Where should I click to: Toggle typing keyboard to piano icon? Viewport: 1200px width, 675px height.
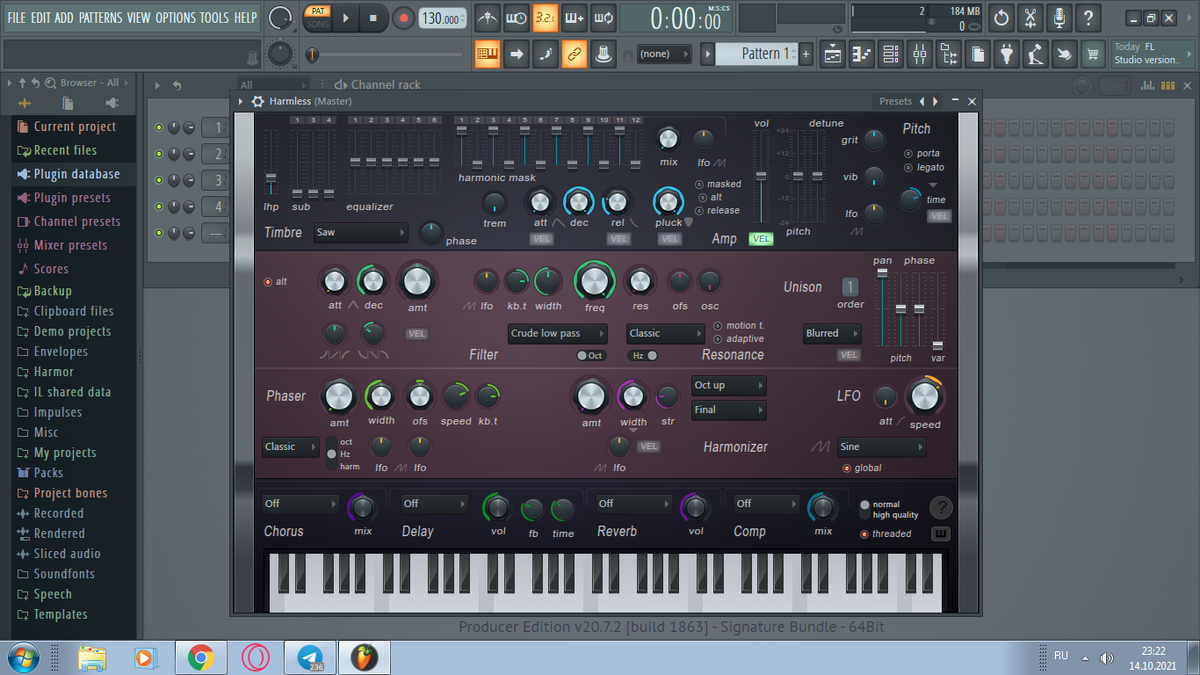488,54
